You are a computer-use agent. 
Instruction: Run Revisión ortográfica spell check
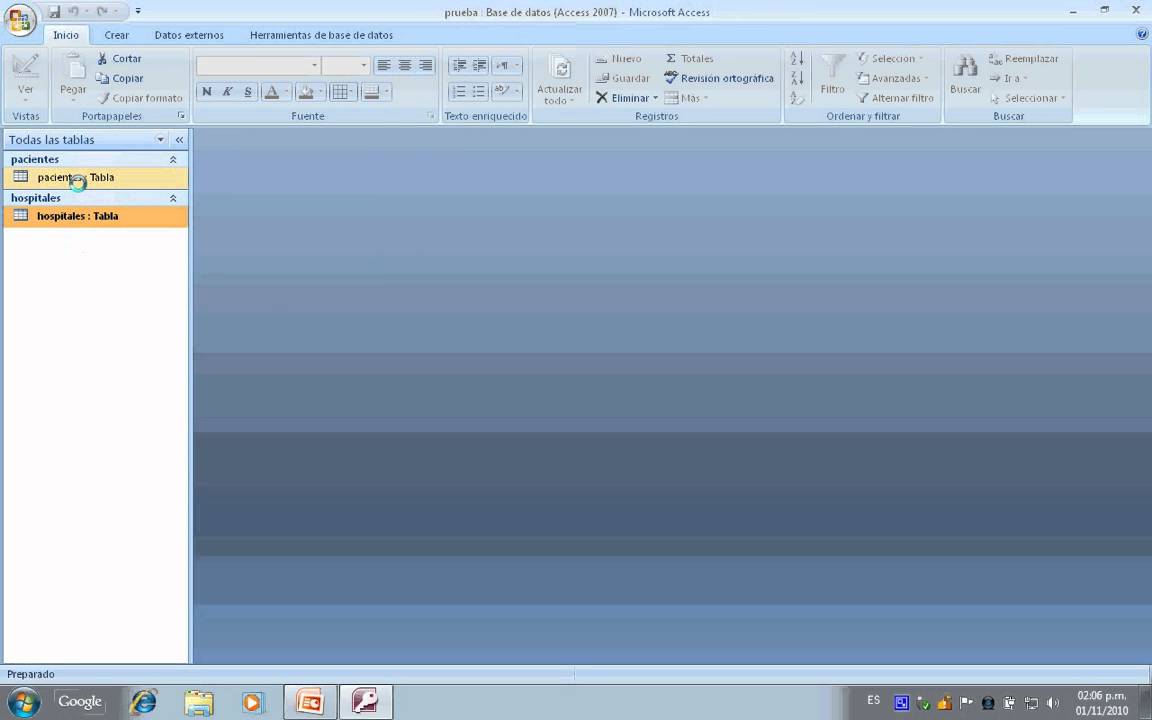(x=719, y=78)
